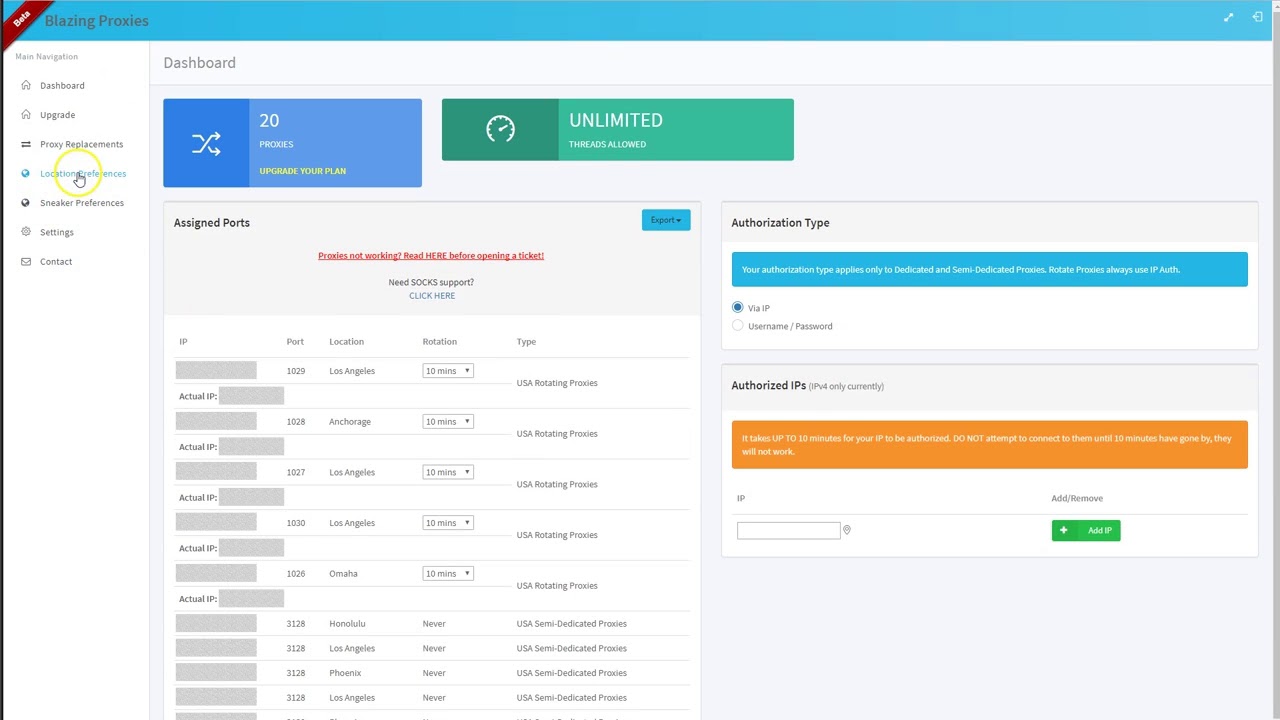Click the orange 10 minutes authorization notice
This screenshot has width=1280, height=720.
pyautogui.click(x=989, y=445)
